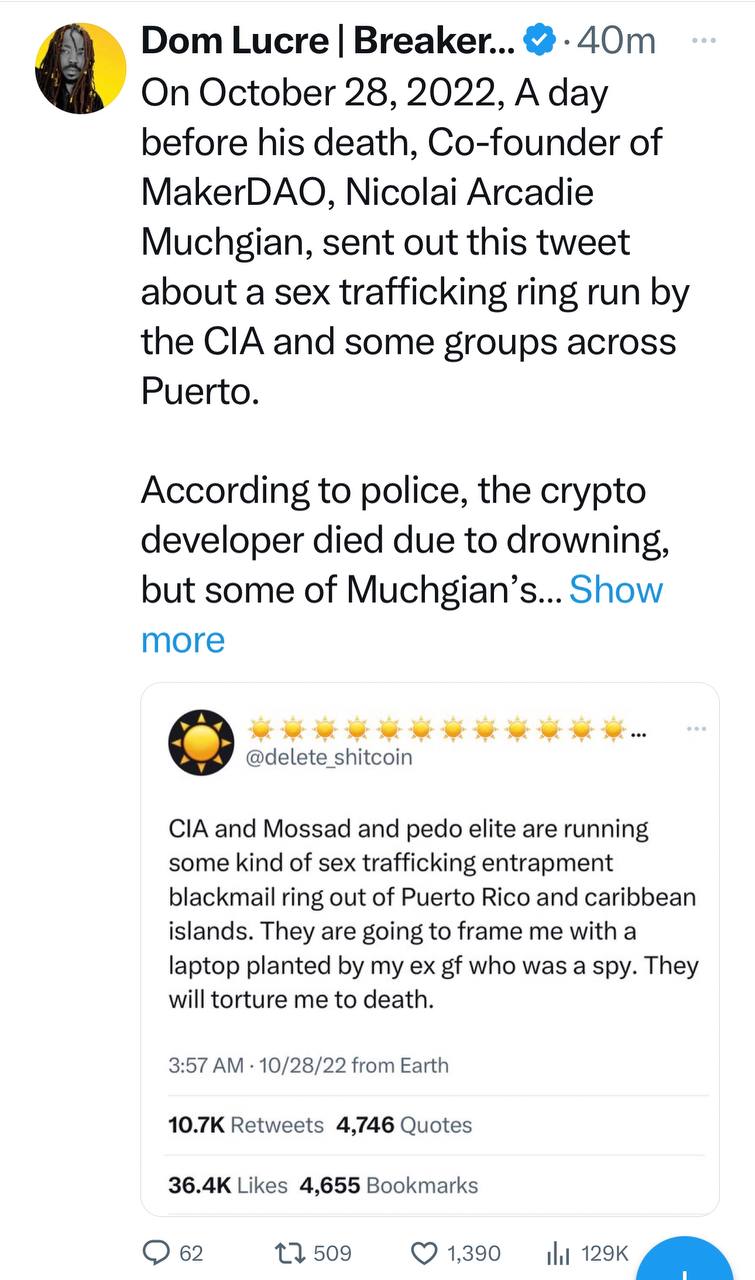Image resolution: width=755 pixels, height=1280 pixels.
Task: Click the blue verified checkmark badge
Action: pos(540,41)
